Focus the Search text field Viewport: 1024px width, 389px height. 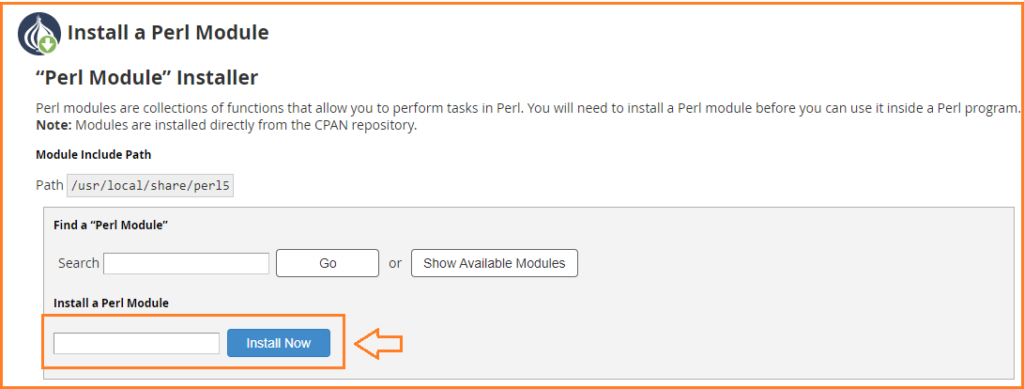pyautogui.click(x=186, y=264)
